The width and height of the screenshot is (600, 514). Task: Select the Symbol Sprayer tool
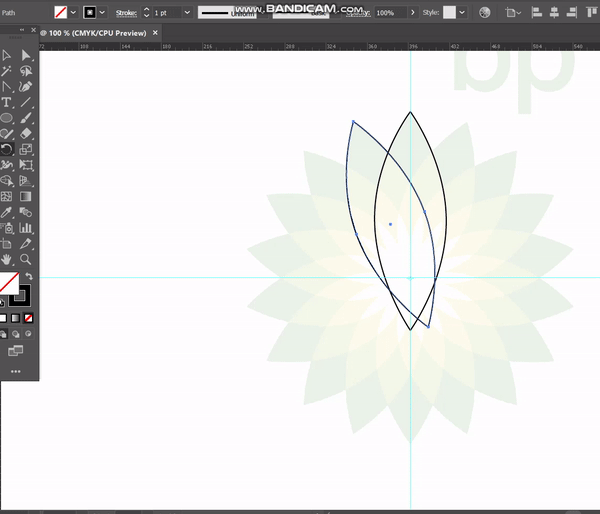click(x=6, y=228)
